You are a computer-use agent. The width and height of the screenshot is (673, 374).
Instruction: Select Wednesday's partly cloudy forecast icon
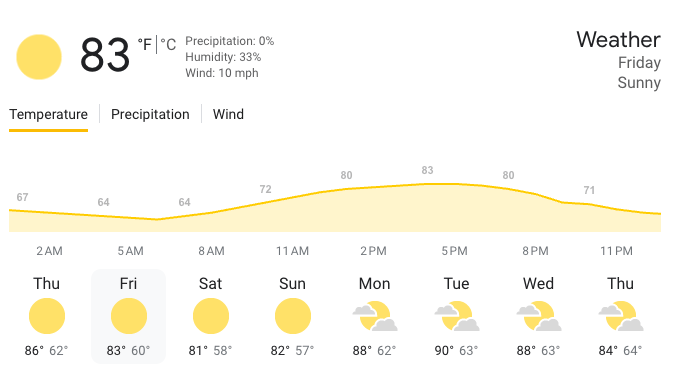(x=539, y=316)
